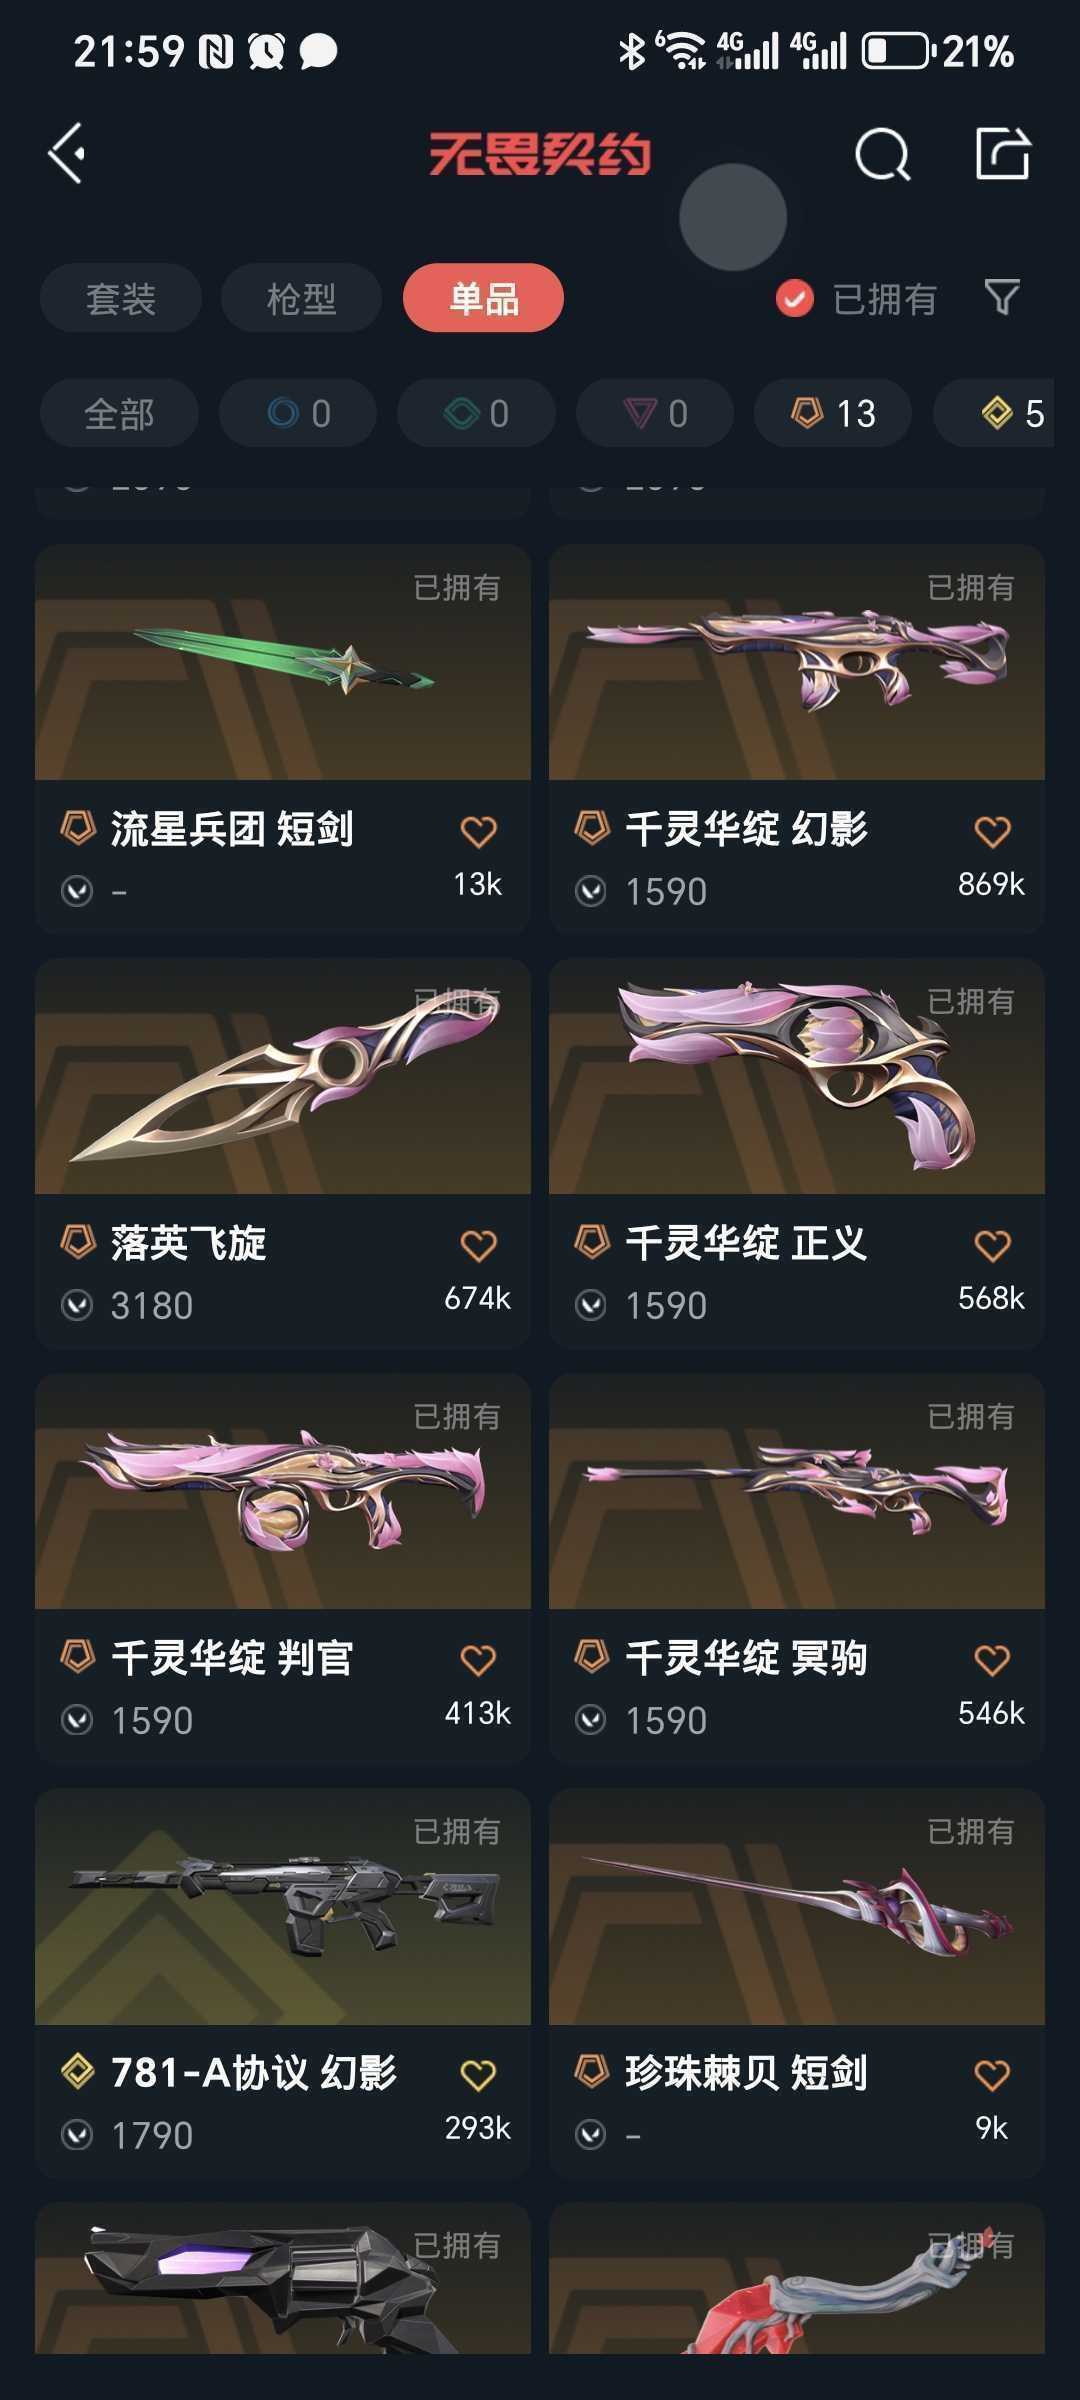The height and width of the screenshot is (2400, 1080).
Task: Like the 落英飞旋 heart icon
Action: click(478, 1246)
